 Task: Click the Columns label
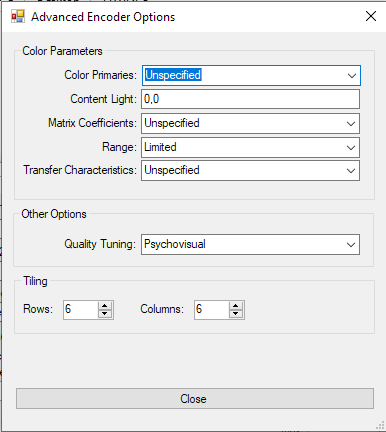click(x=162, y=309)
